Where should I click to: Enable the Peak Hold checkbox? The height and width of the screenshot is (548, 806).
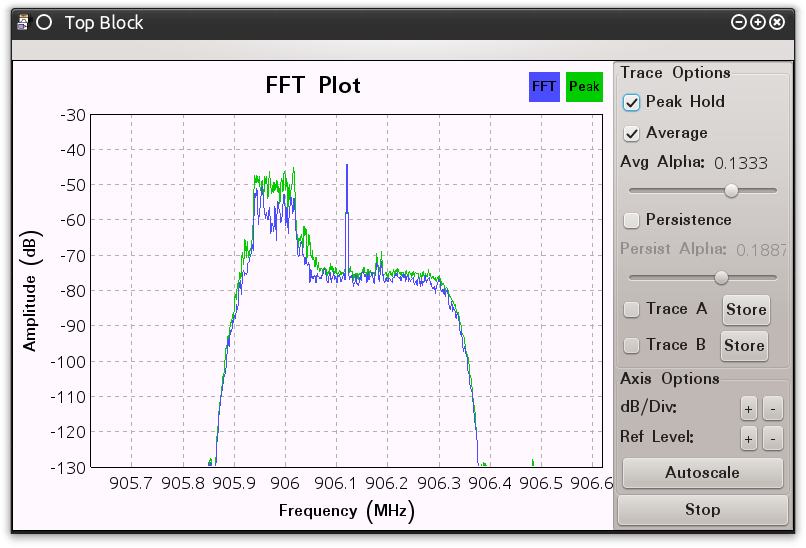[x=631, y=102]
